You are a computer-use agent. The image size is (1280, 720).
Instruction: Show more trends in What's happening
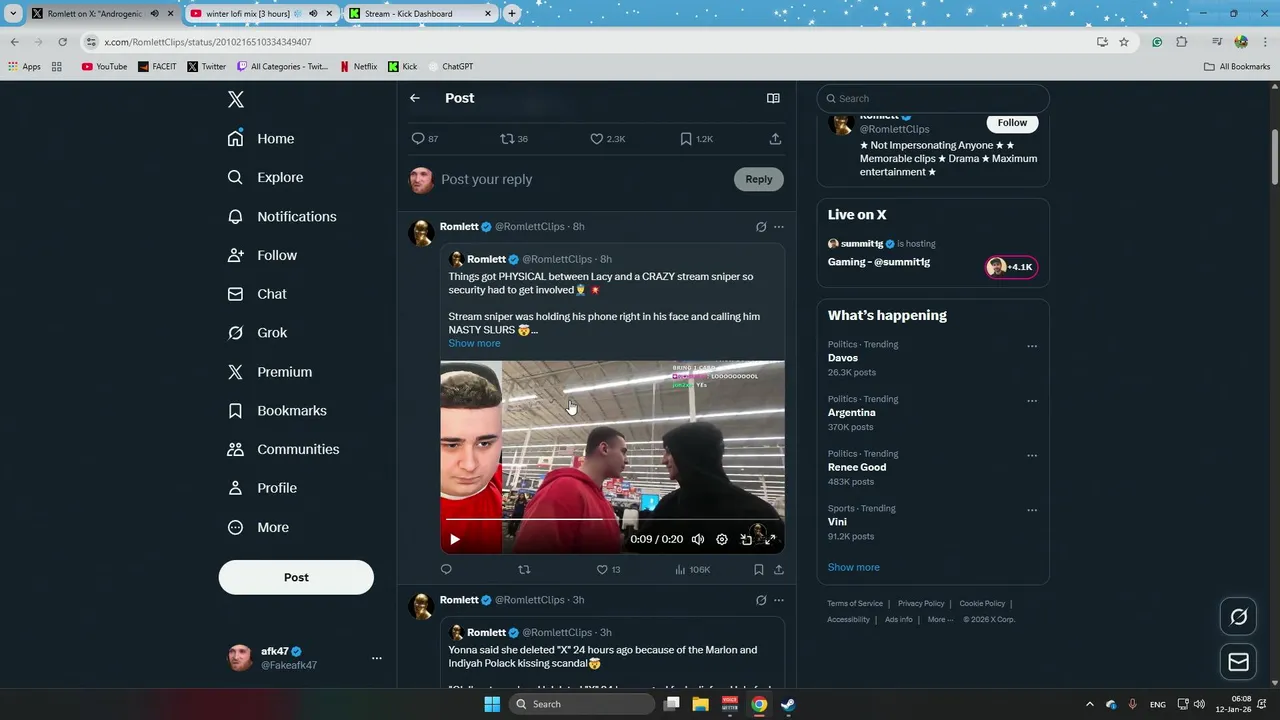(853, 567)
